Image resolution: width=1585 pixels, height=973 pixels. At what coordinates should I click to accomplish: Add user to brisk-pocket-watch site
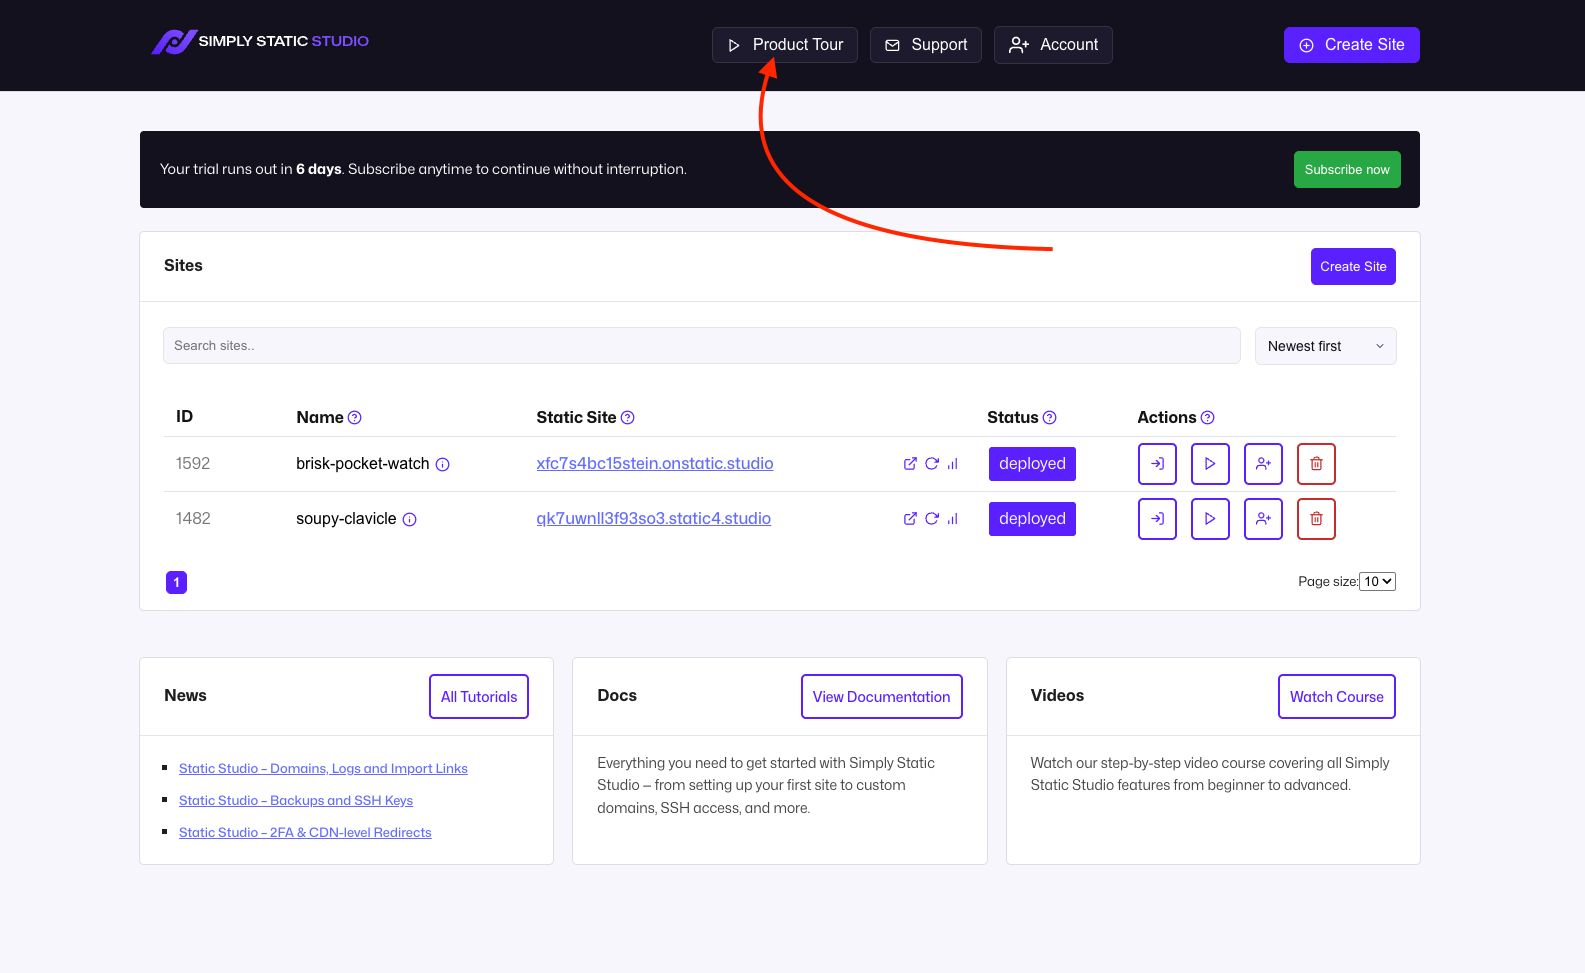click(1263, 464)
